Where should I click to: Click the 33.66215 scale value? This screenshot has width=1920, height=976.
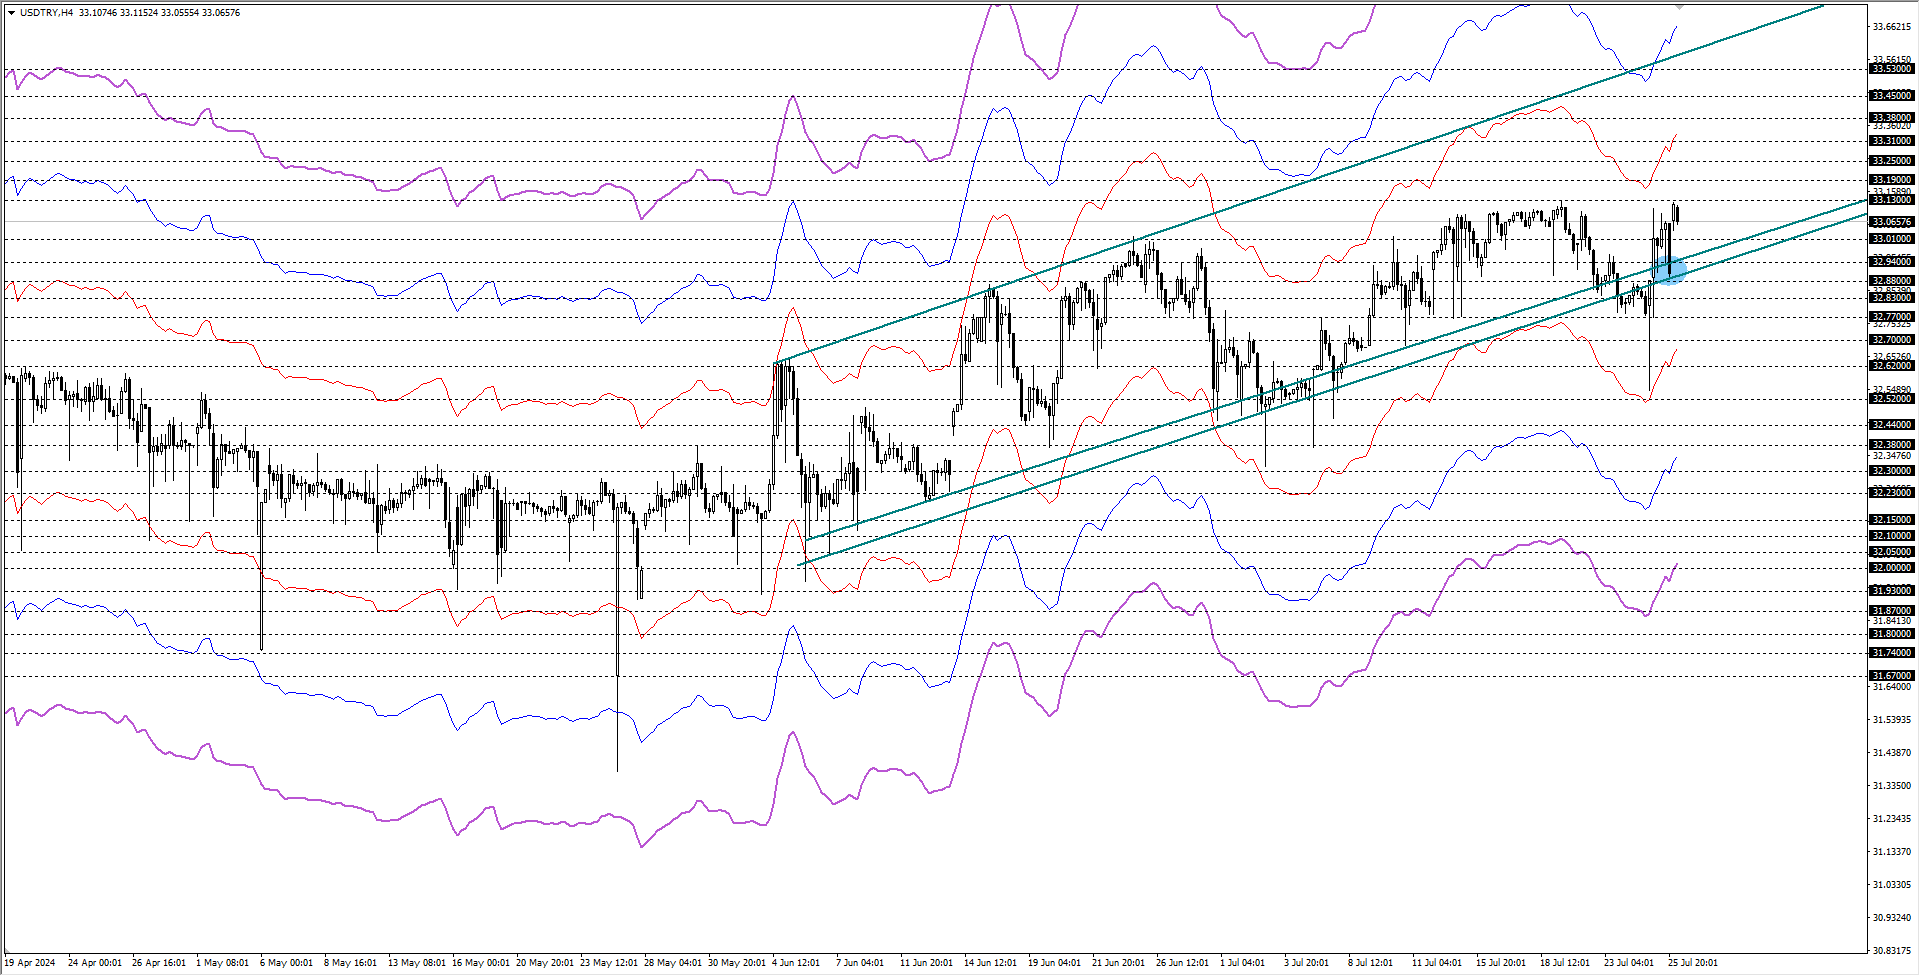pos(1891,27)
